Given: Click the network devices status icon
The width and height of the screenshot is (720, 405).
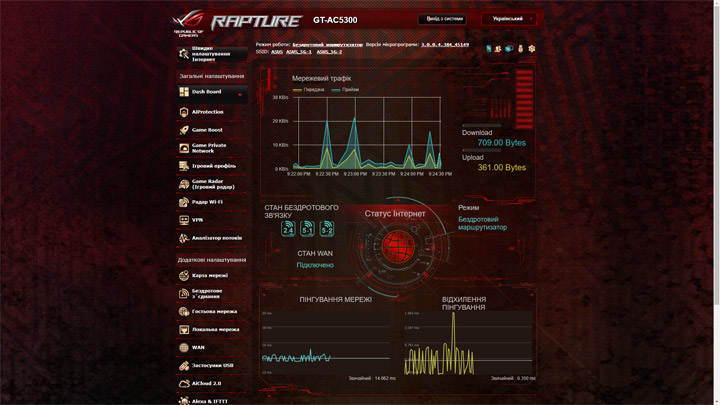Looking at the screenshot, I should [x=509, y=48].
